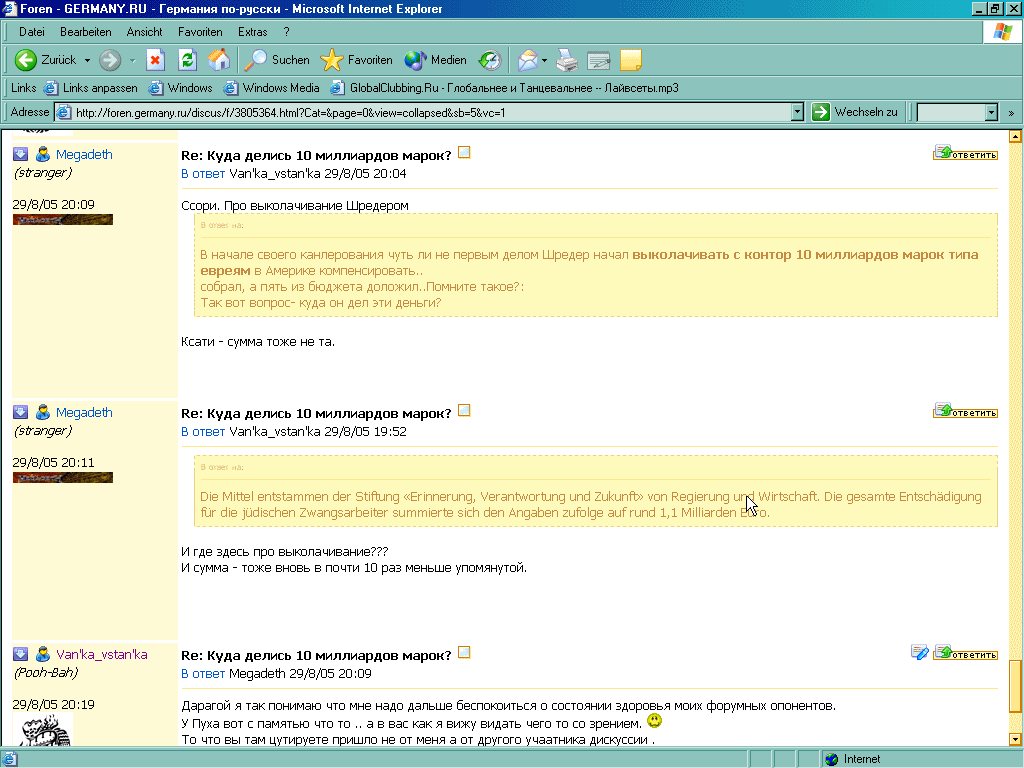1024x768 pixels.
Task: Open the Suchen search panel
Action: coord(277,60)
